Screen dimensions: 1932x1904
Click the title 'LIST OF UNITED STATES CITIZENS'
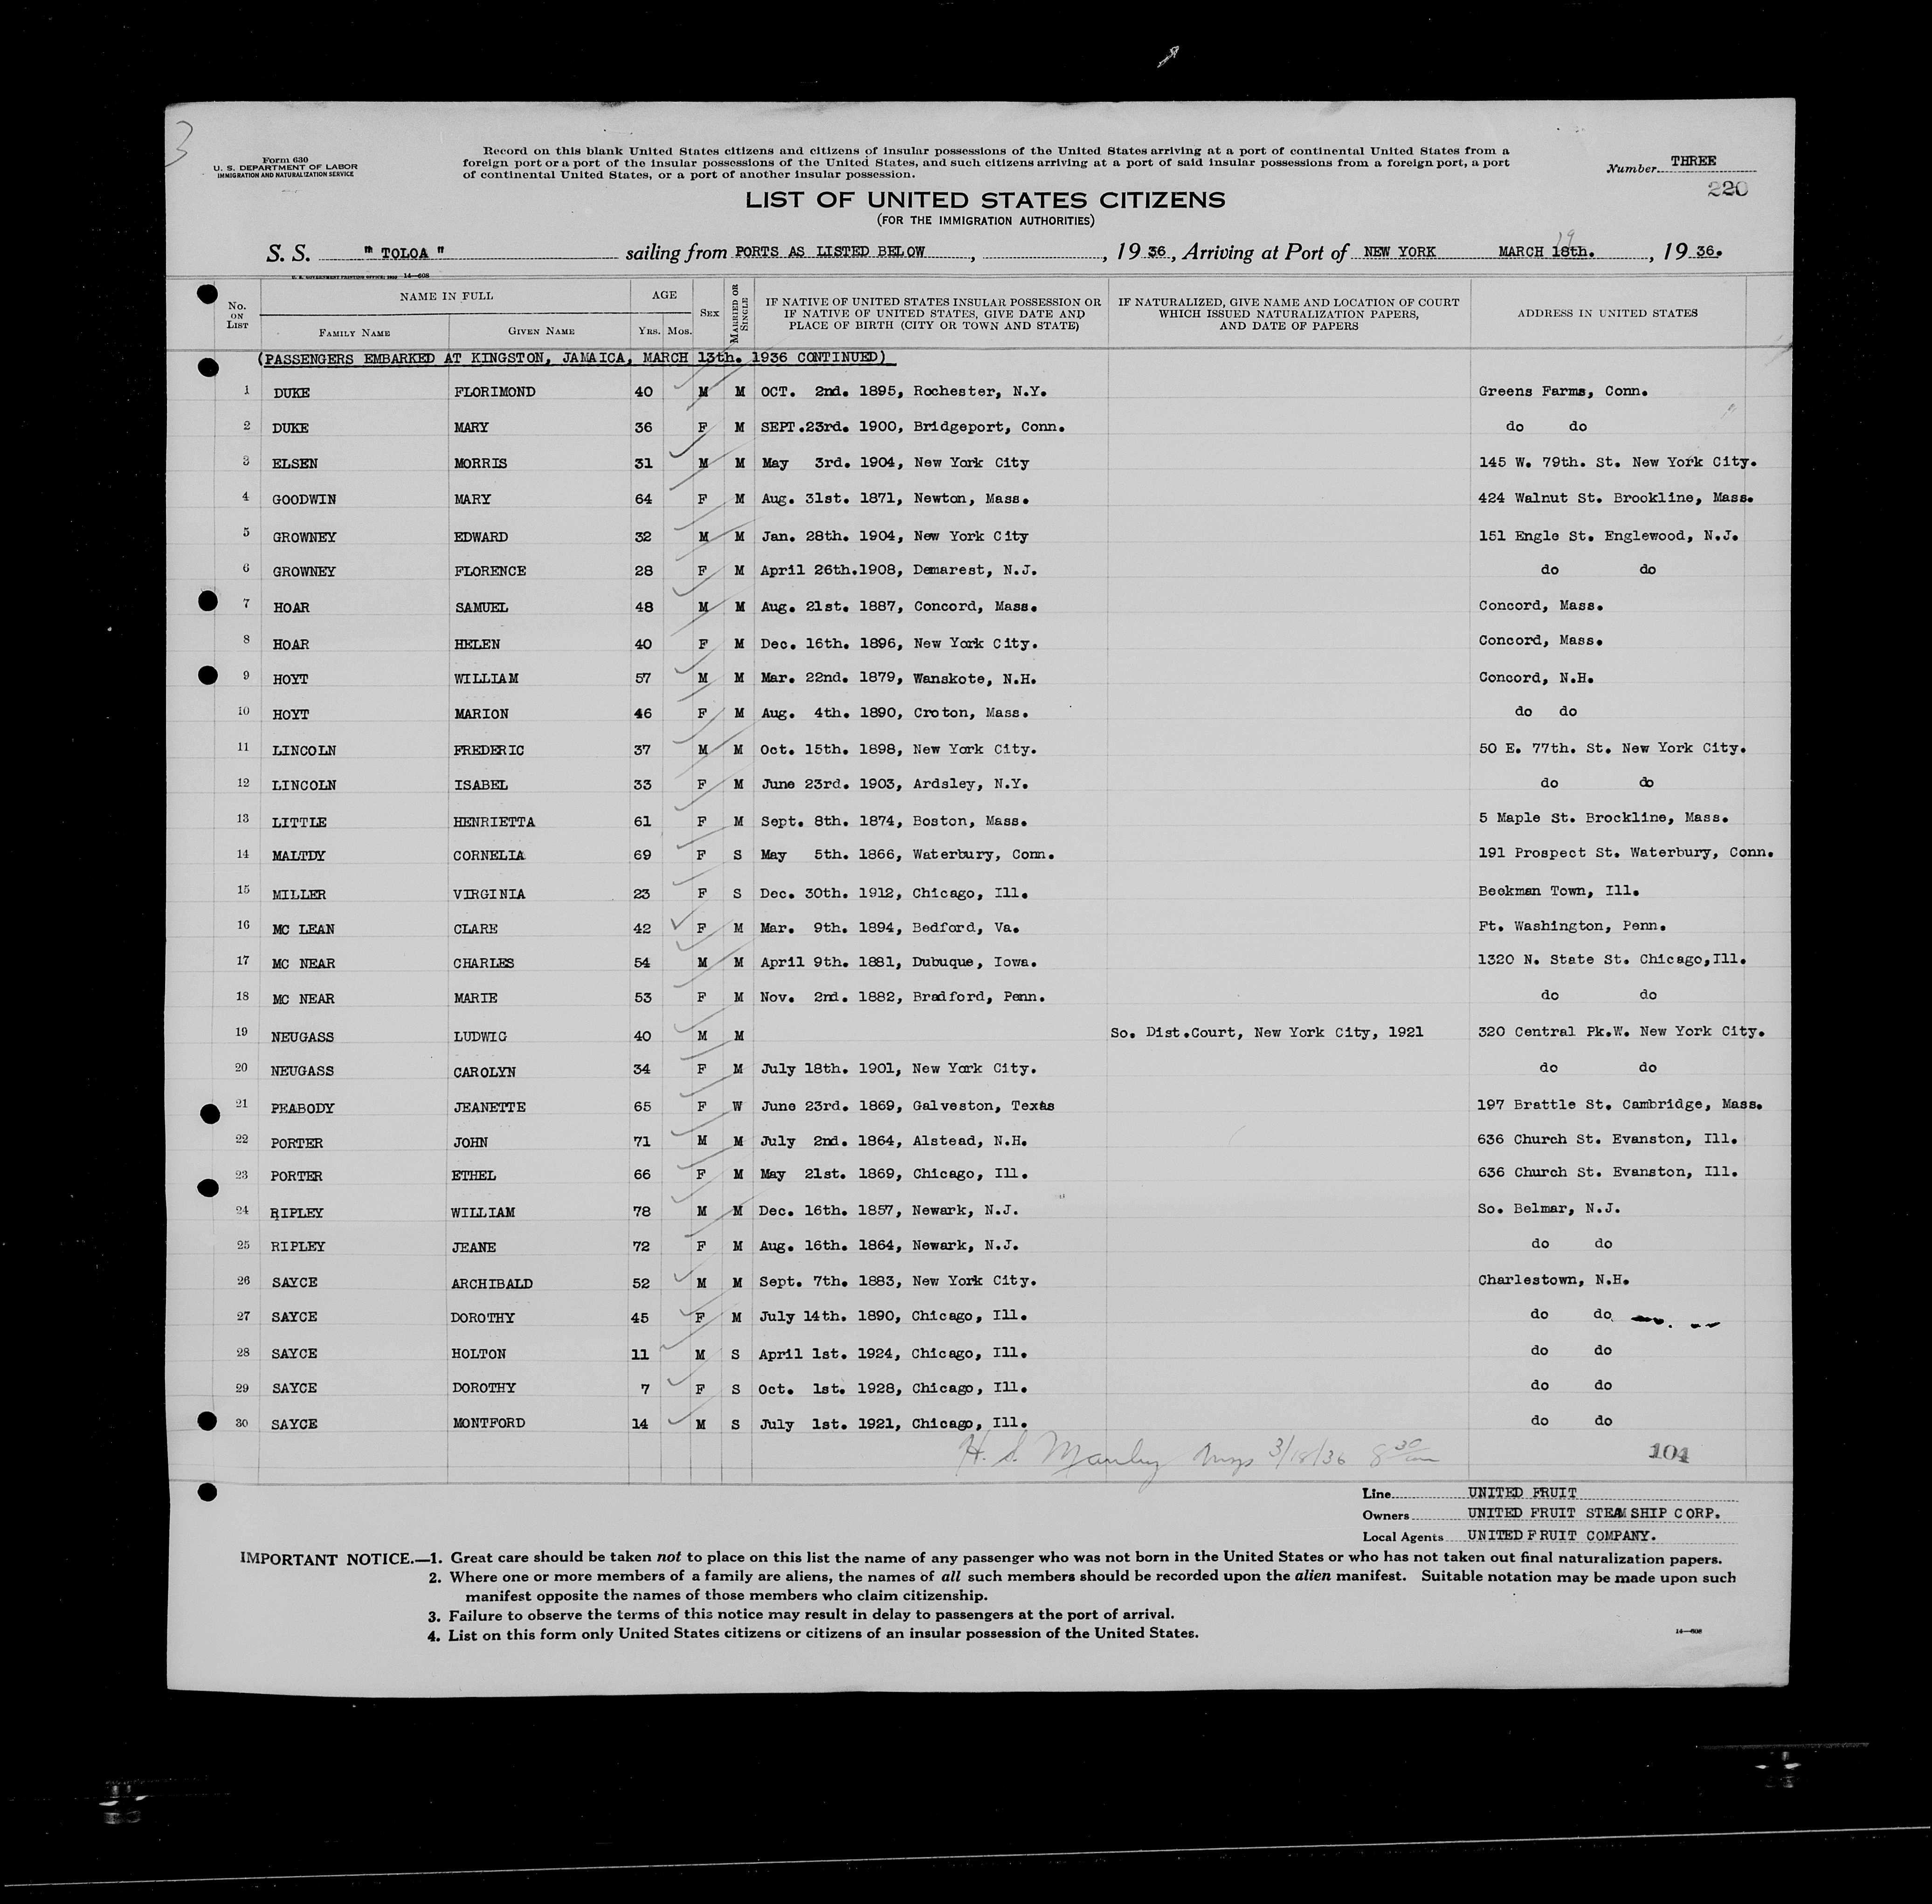(x=985, y=199)
